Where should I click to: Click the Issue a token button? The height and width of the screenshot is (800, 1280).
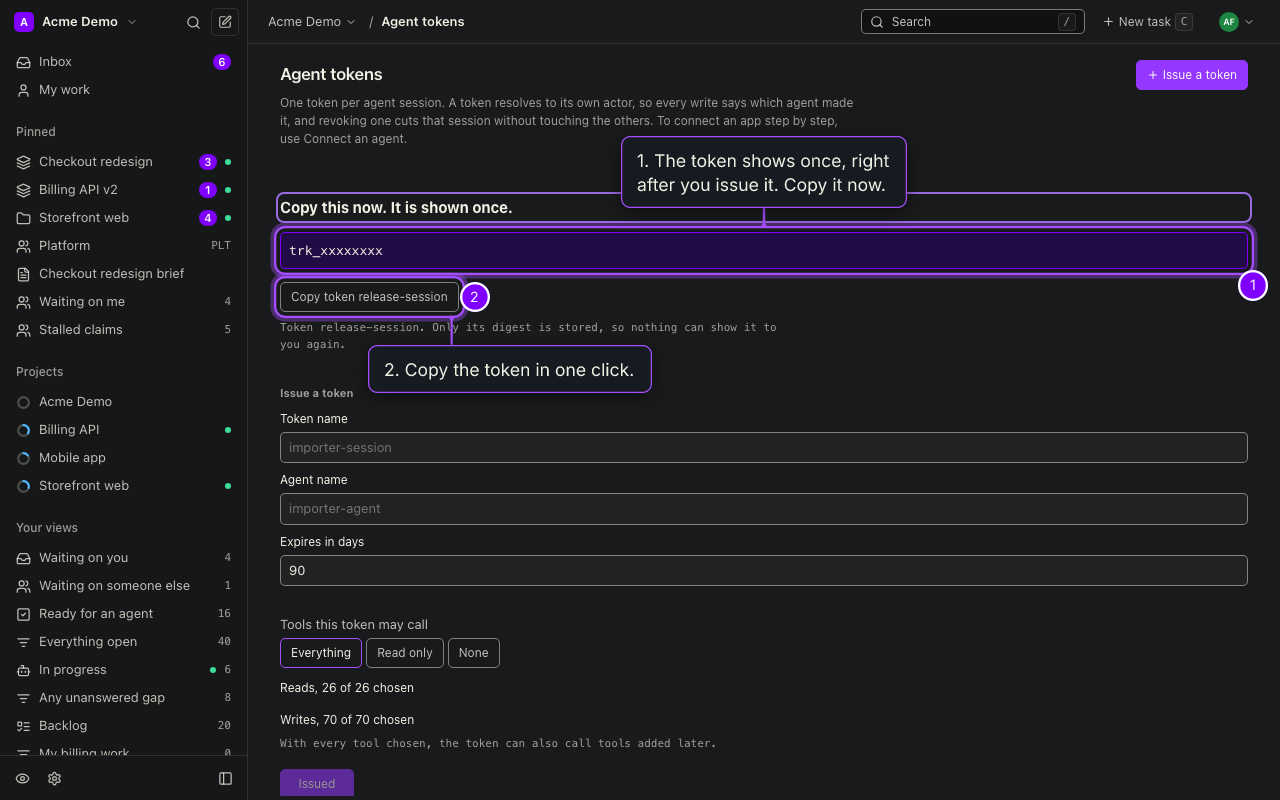tap(1192, 75)
